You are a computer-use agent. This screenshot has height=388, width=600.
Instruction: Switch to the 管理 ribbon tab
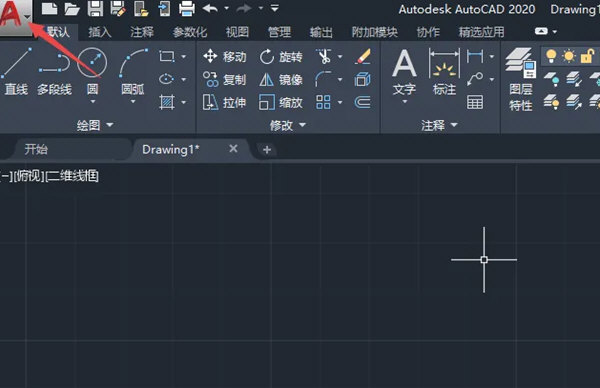pos(279,32)
